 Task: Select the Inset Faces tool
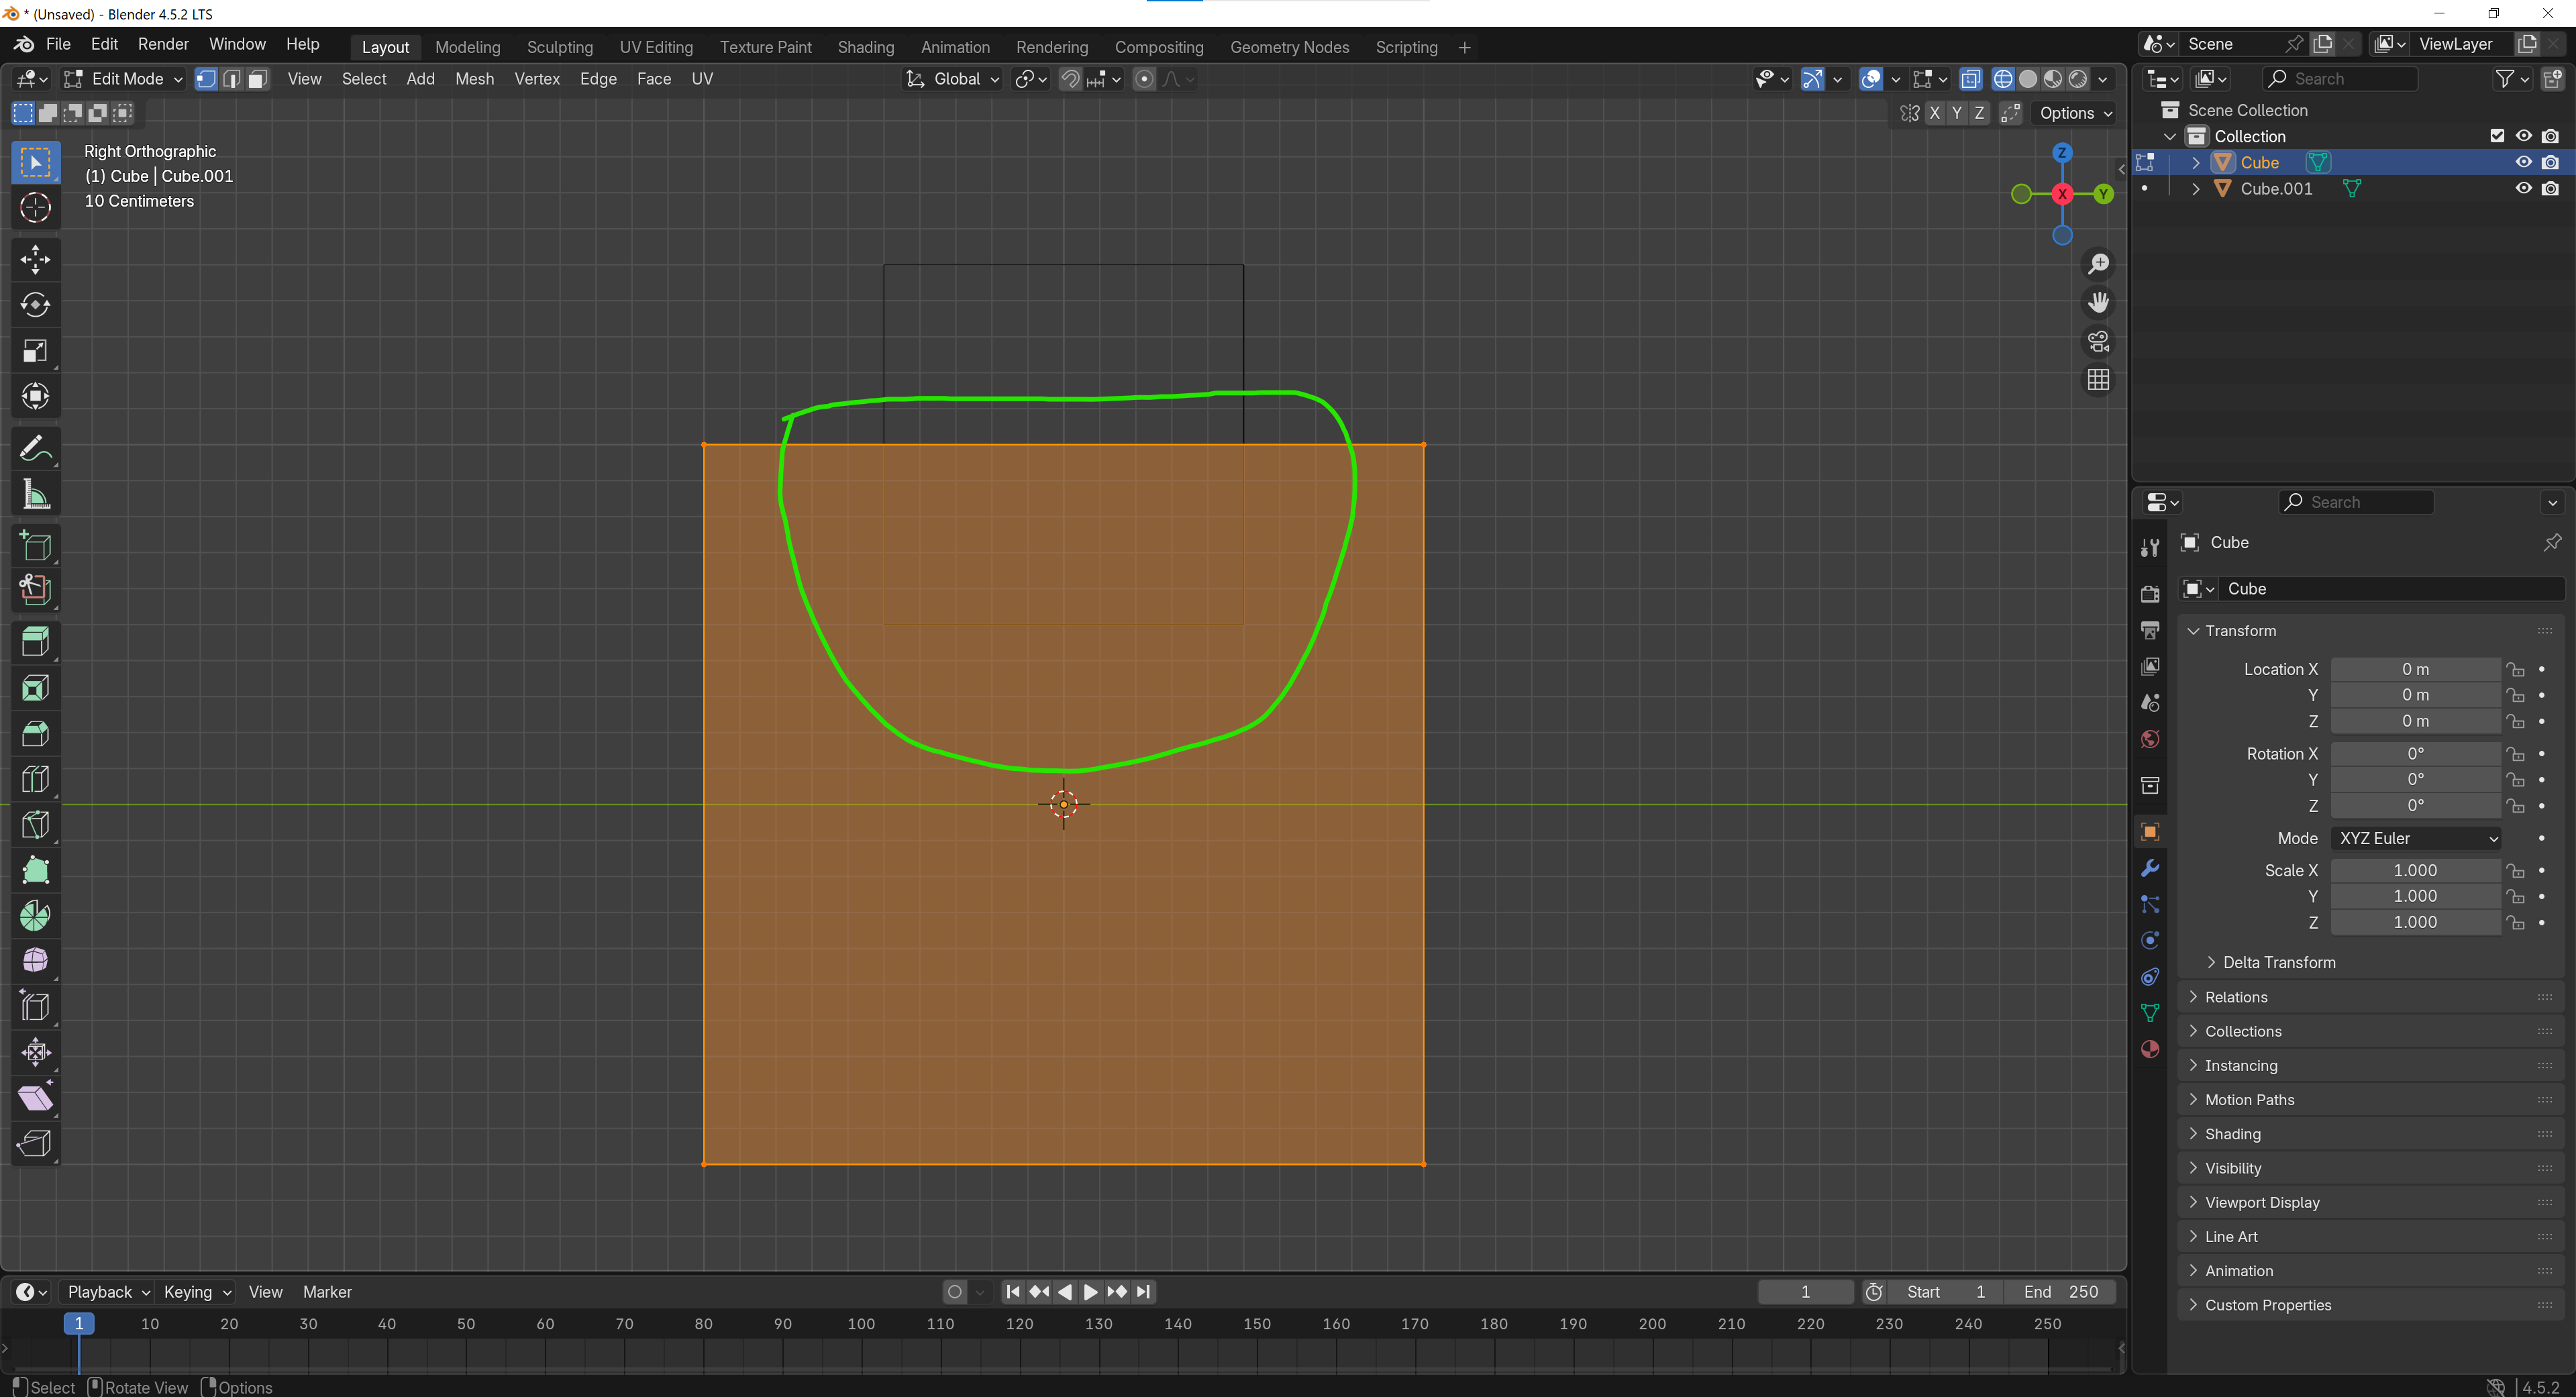point(35,688)
